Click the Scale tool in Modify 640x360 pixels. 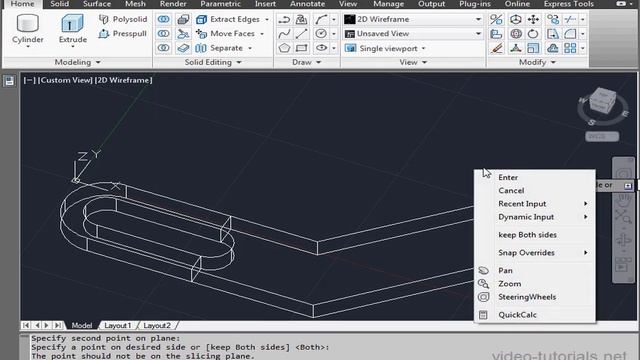pyautogui.click(x=533, y=48)
